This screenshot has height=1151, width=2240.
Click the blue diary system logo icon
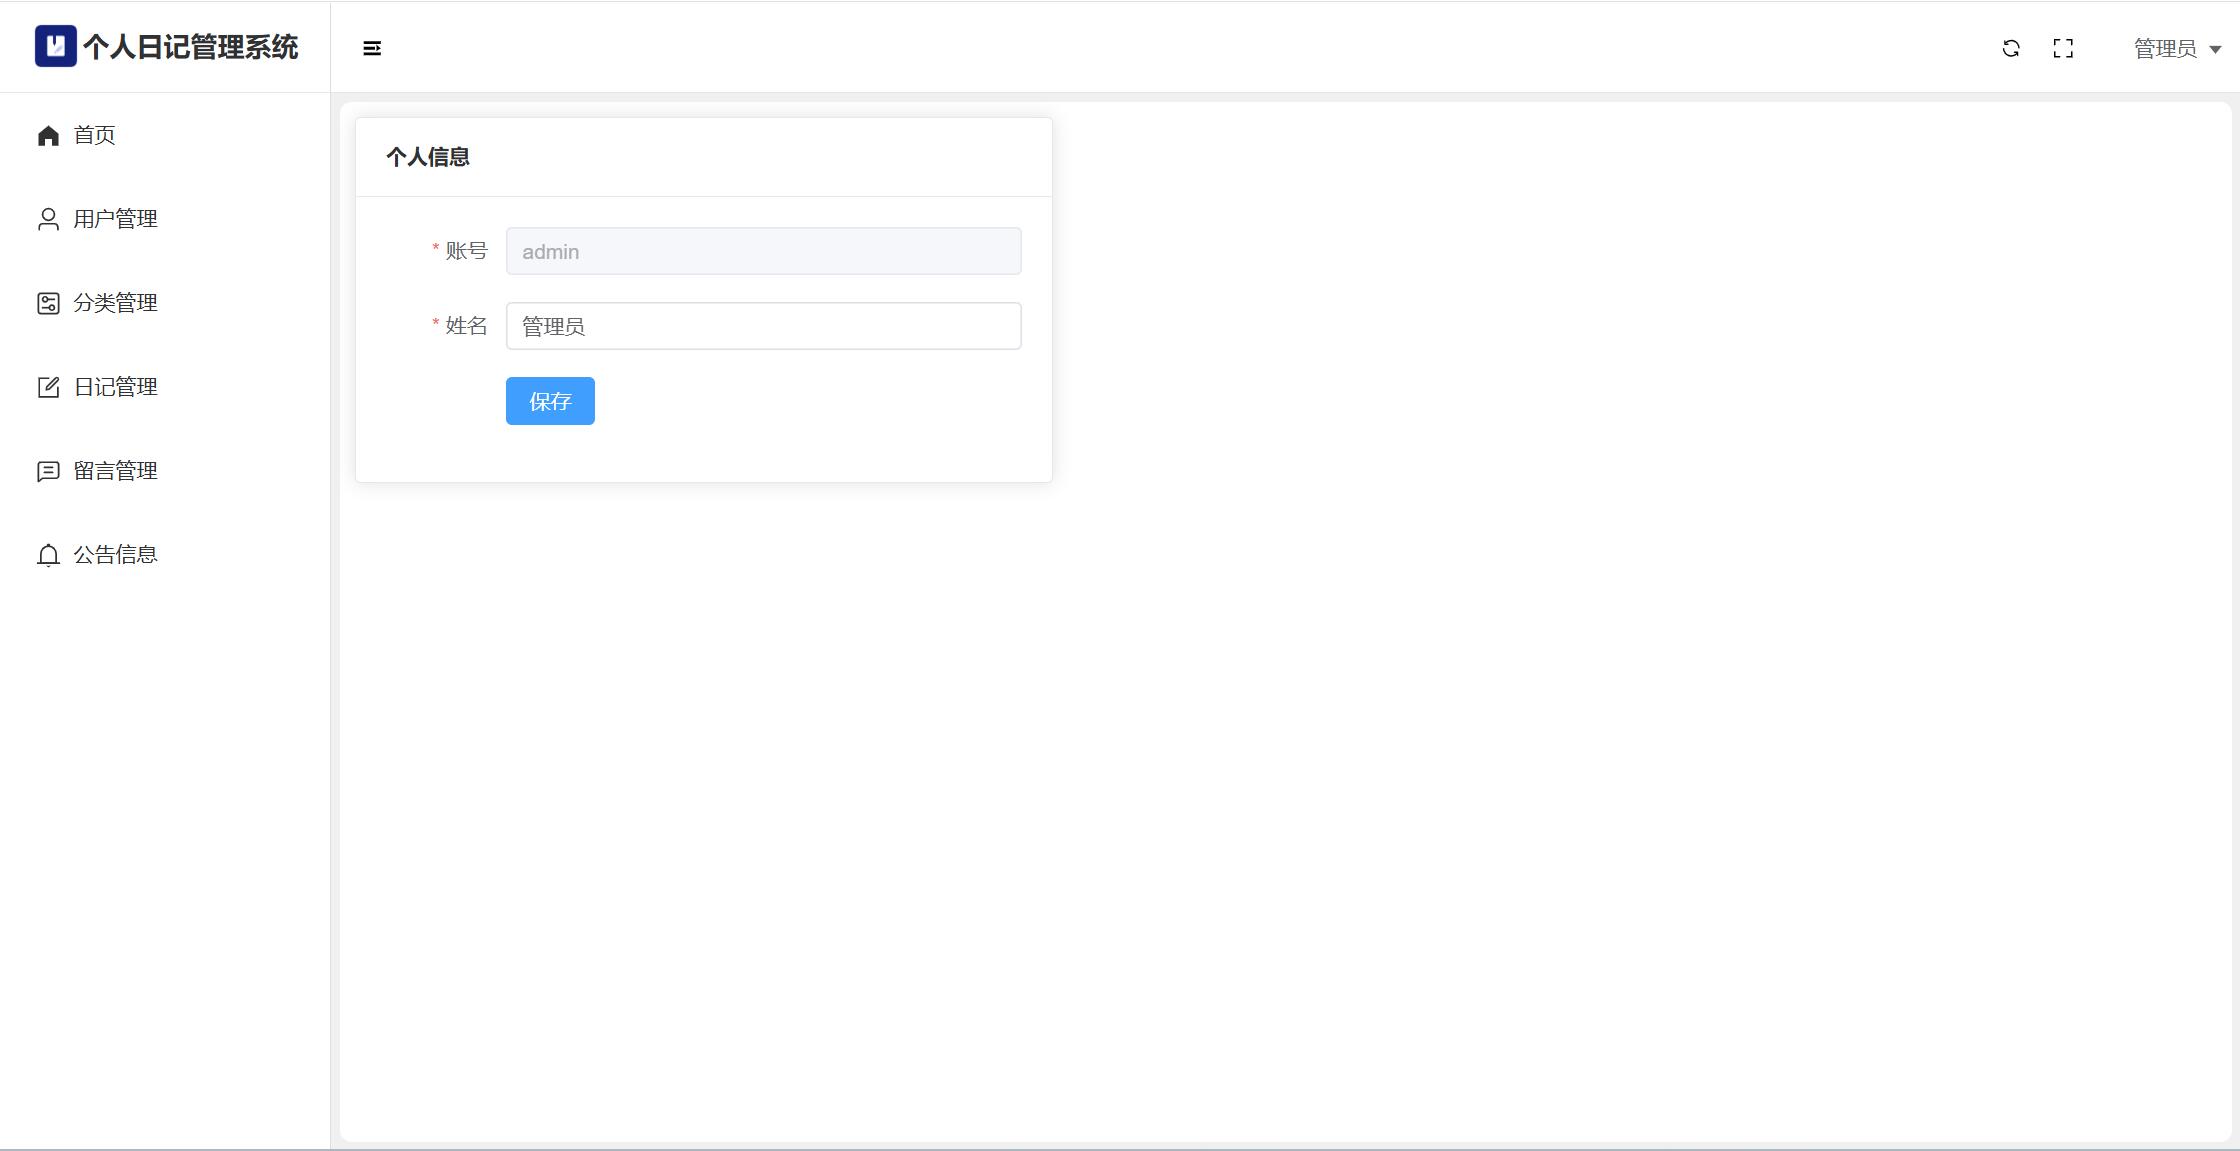(56, 46)
